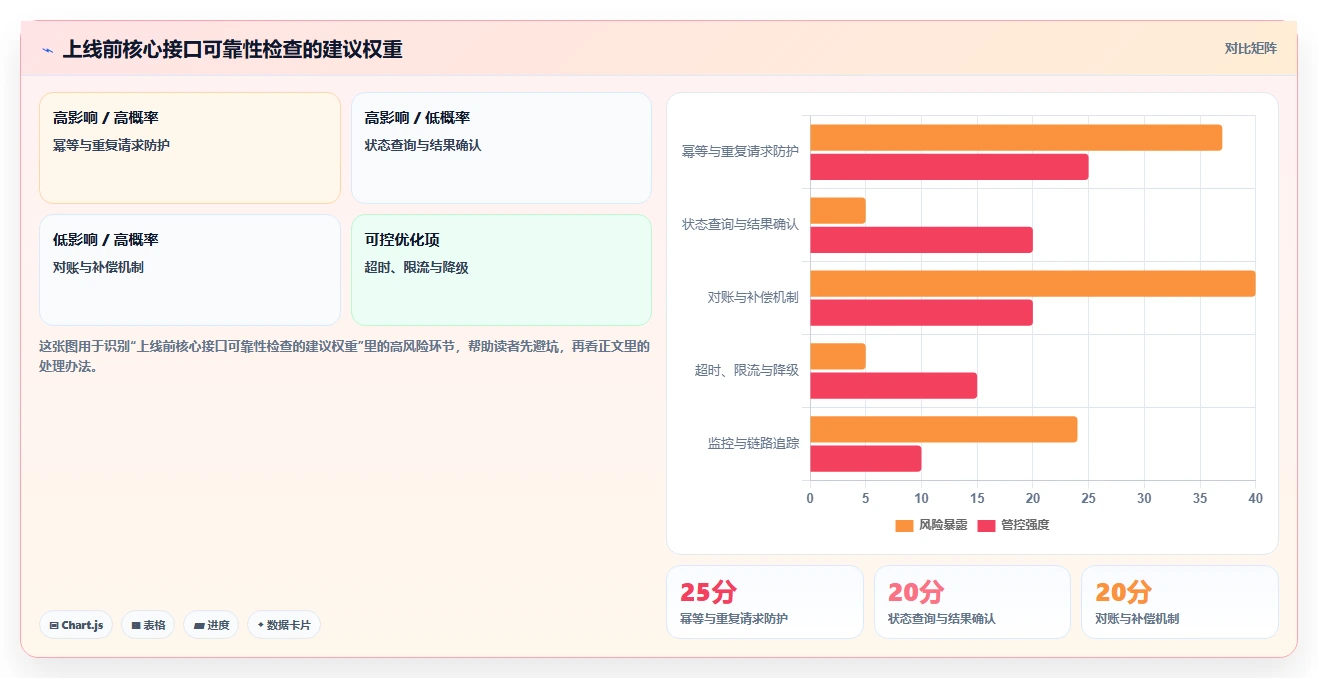This screenshot has height=678, width=1318.
Task: Click the orange bar for 幂等与重复请求防护
Action: click(x=1016, y=138)
